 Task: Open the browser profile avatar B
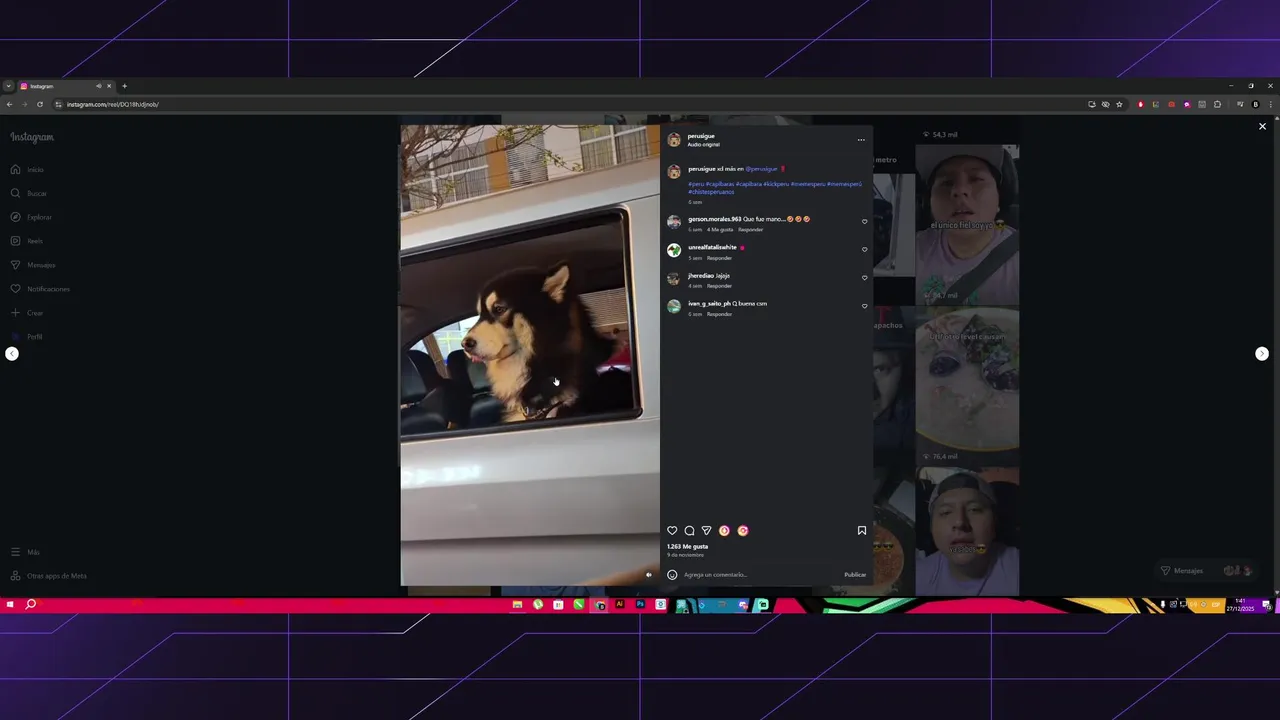click(1256, 104)
